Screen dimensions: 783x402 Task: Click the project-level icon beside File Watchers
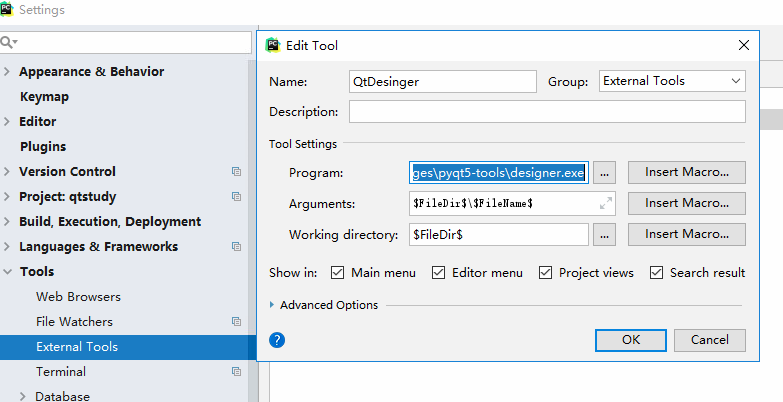tap(236, 322)
